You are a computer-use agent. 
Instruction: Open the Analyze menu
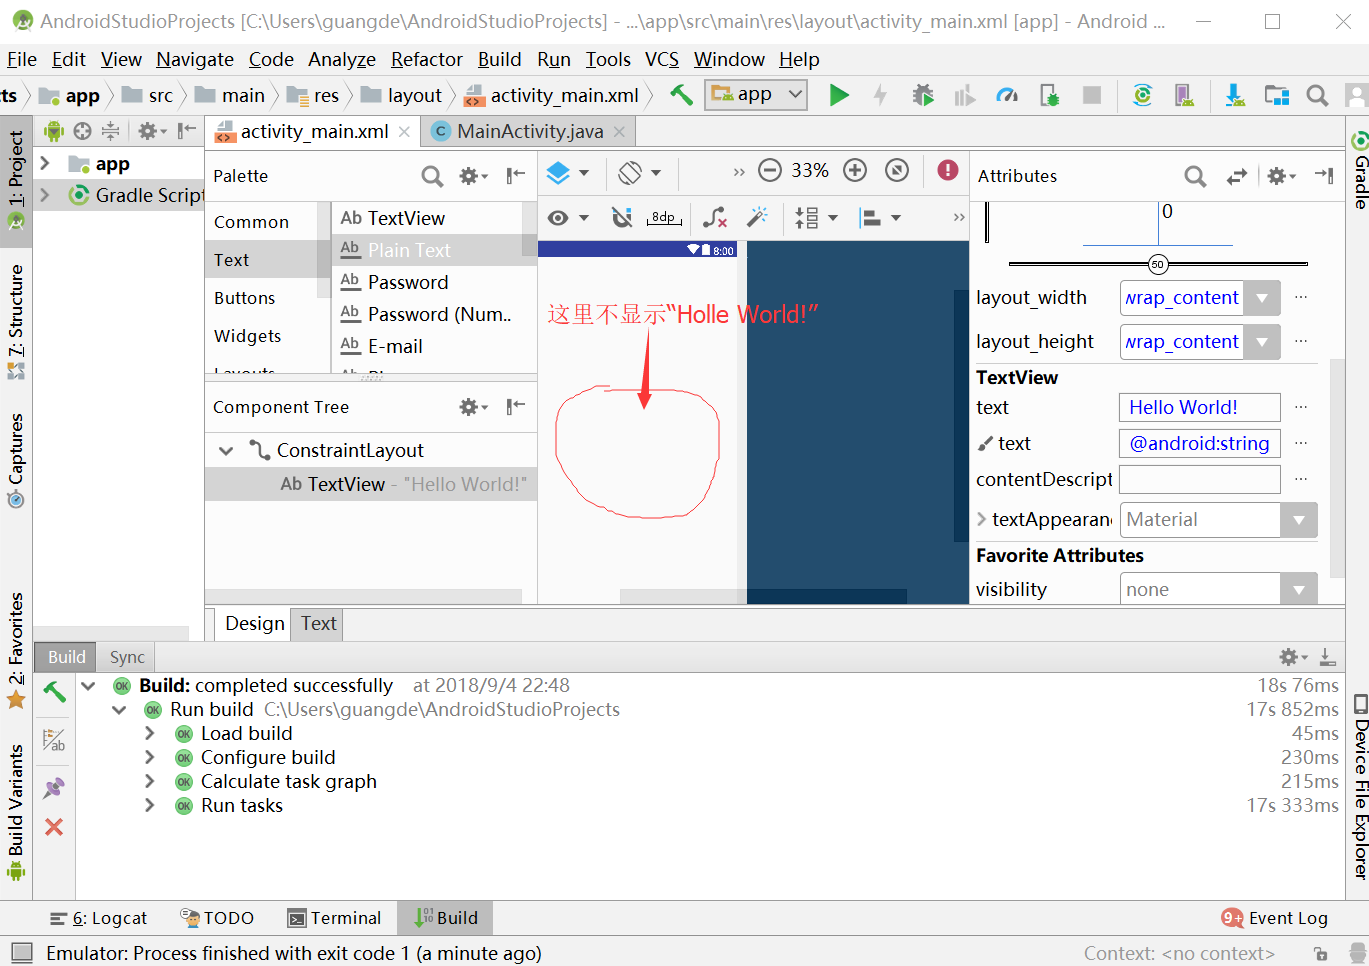342,60
